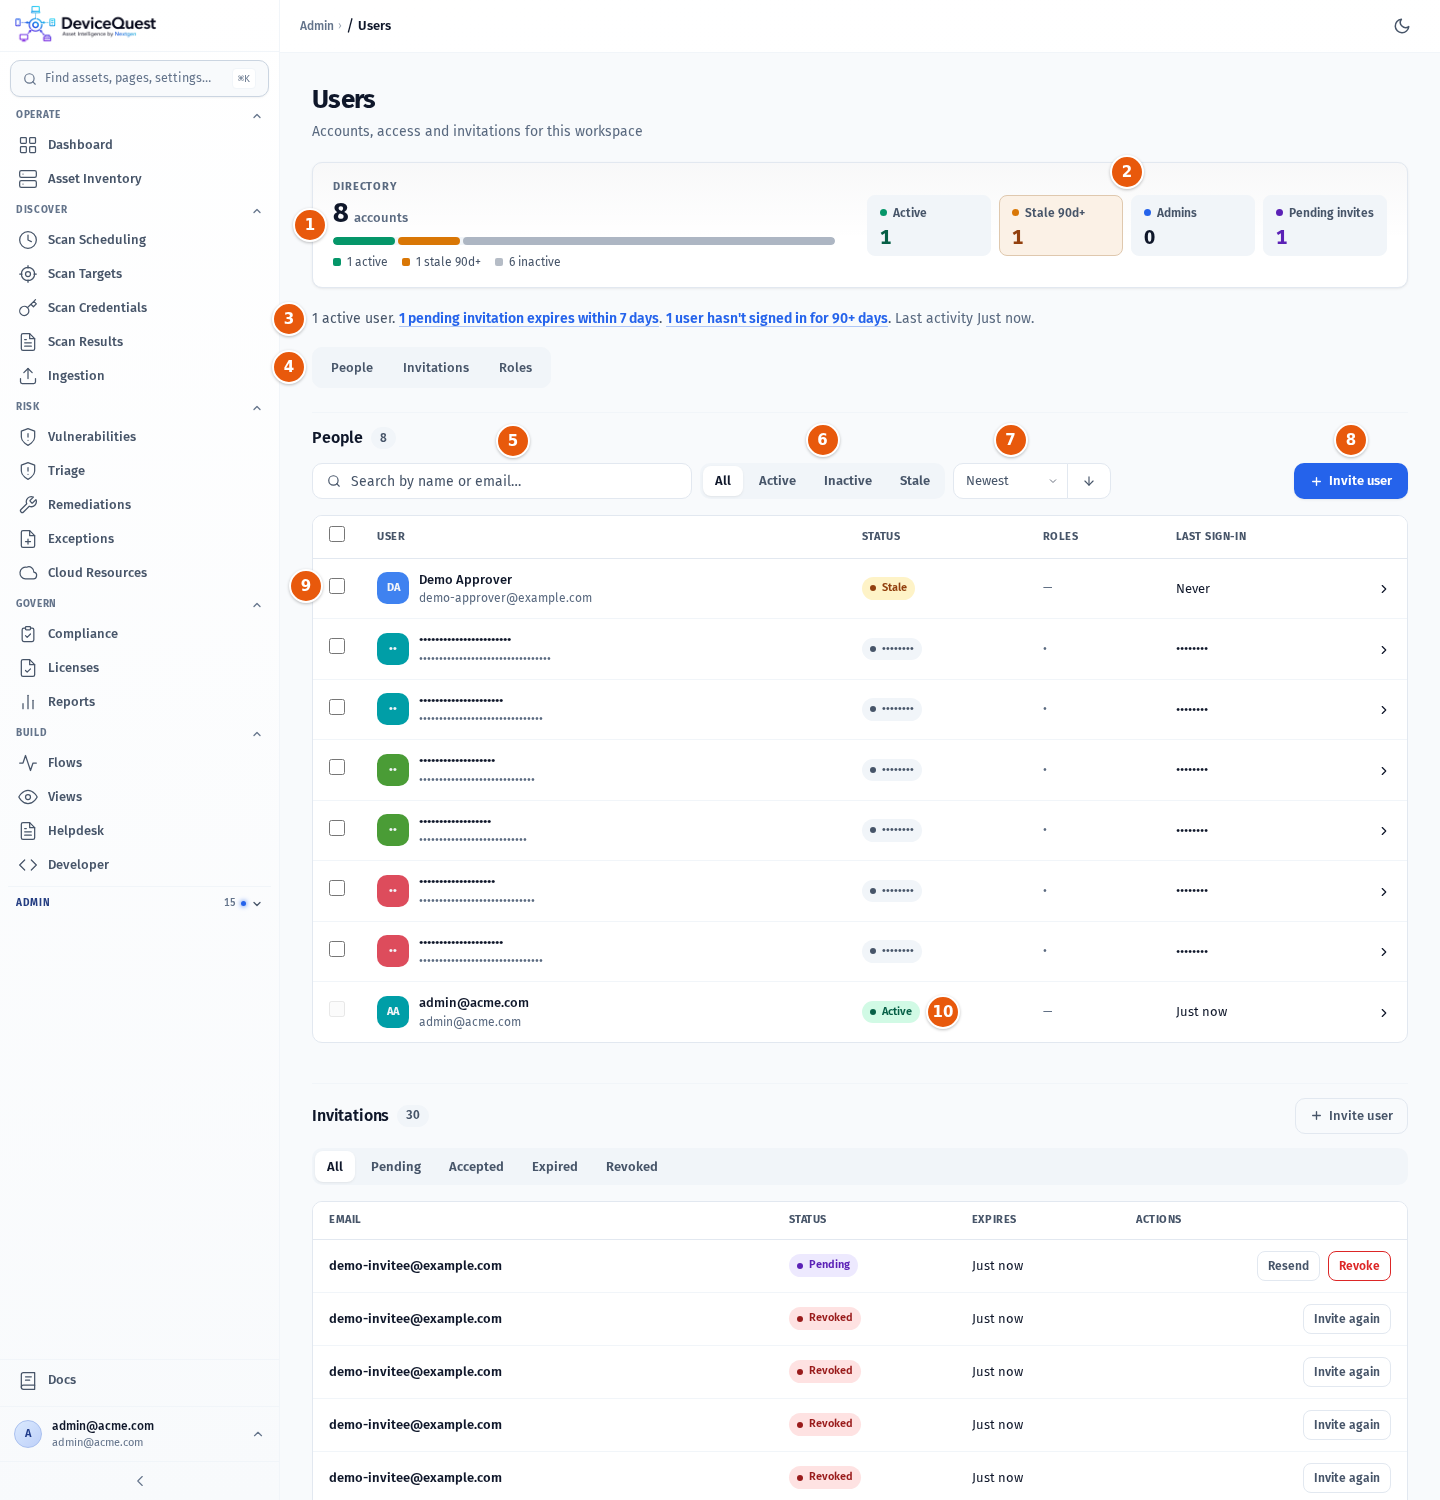Click the Asset Inventory server icon

28,179
